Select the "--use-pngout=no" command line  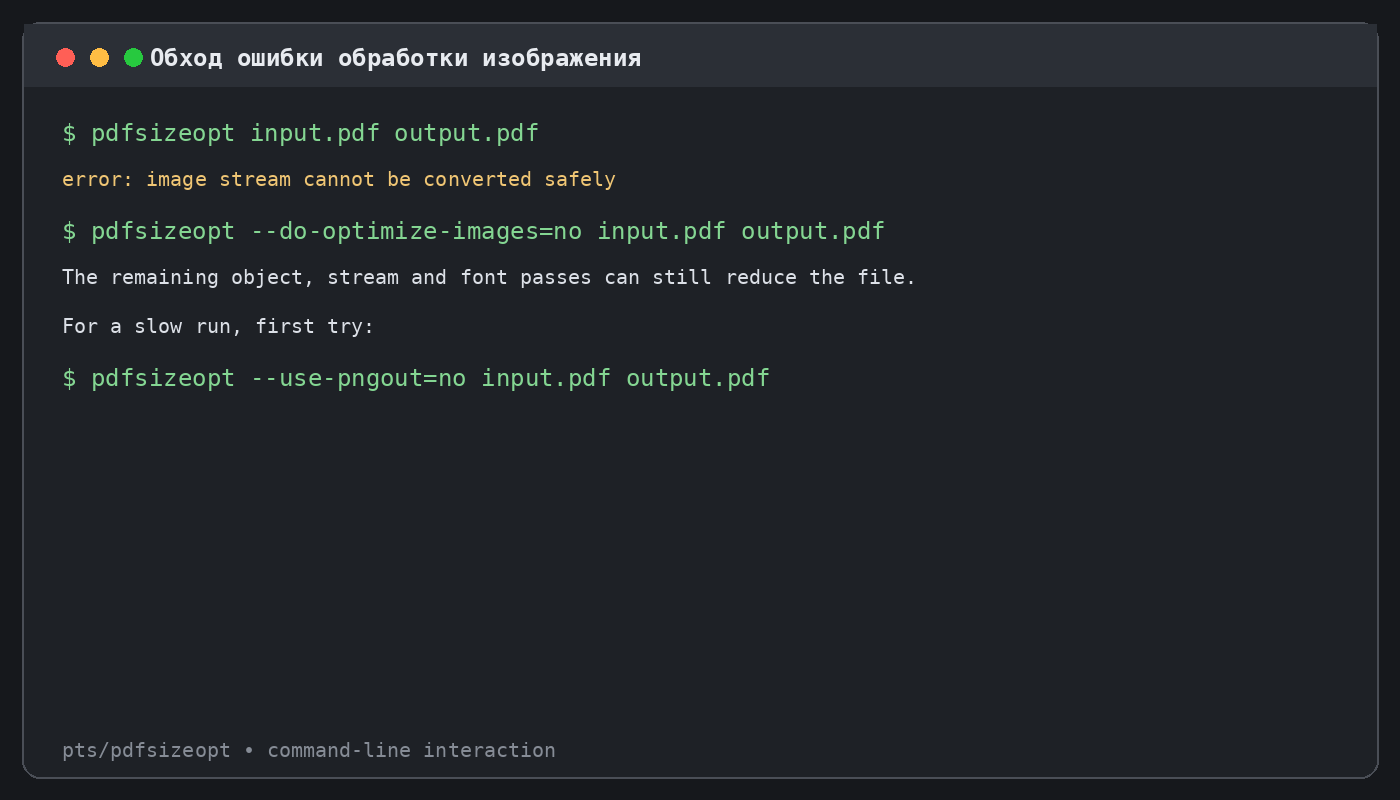click(x=416, y=378)
